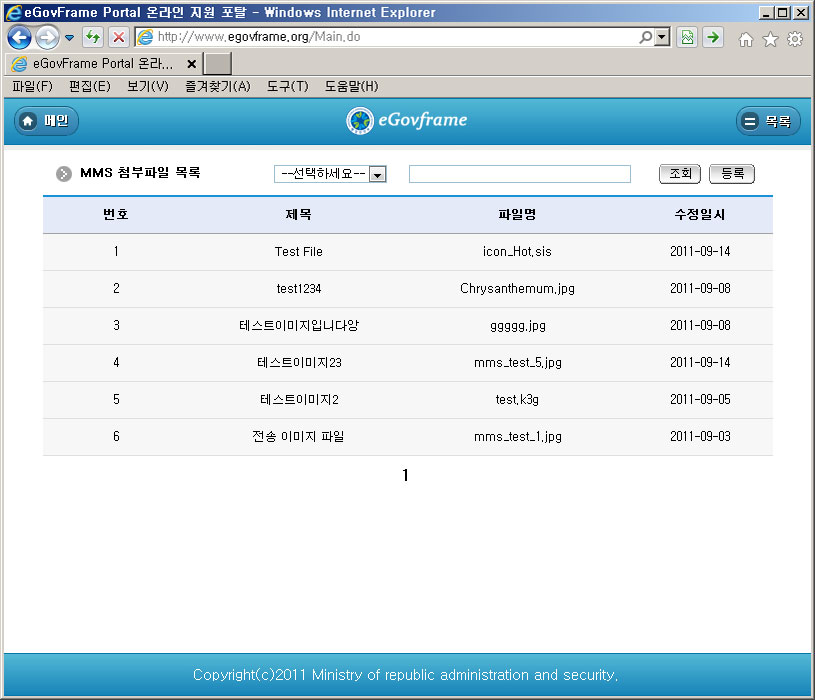Expand the --선택하세요-- search criteria dropdown
This screenshot has height=700, width=815.
377,174
